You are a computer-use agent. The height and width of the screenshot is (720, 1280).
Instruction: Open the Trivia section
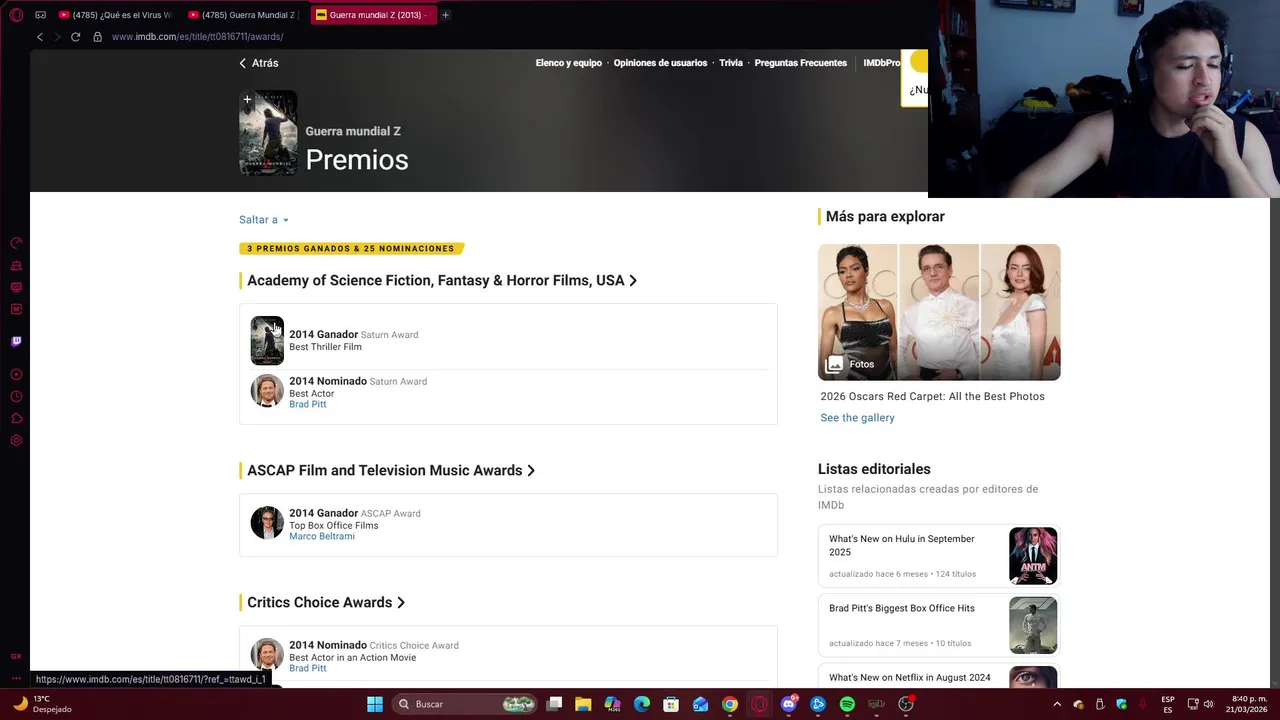[x=731, y=63]
